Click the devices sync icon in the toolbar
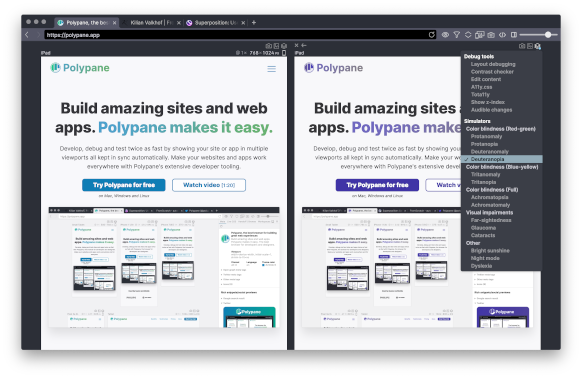The height and width of the screenshot is (378, 582). point(480,35)
